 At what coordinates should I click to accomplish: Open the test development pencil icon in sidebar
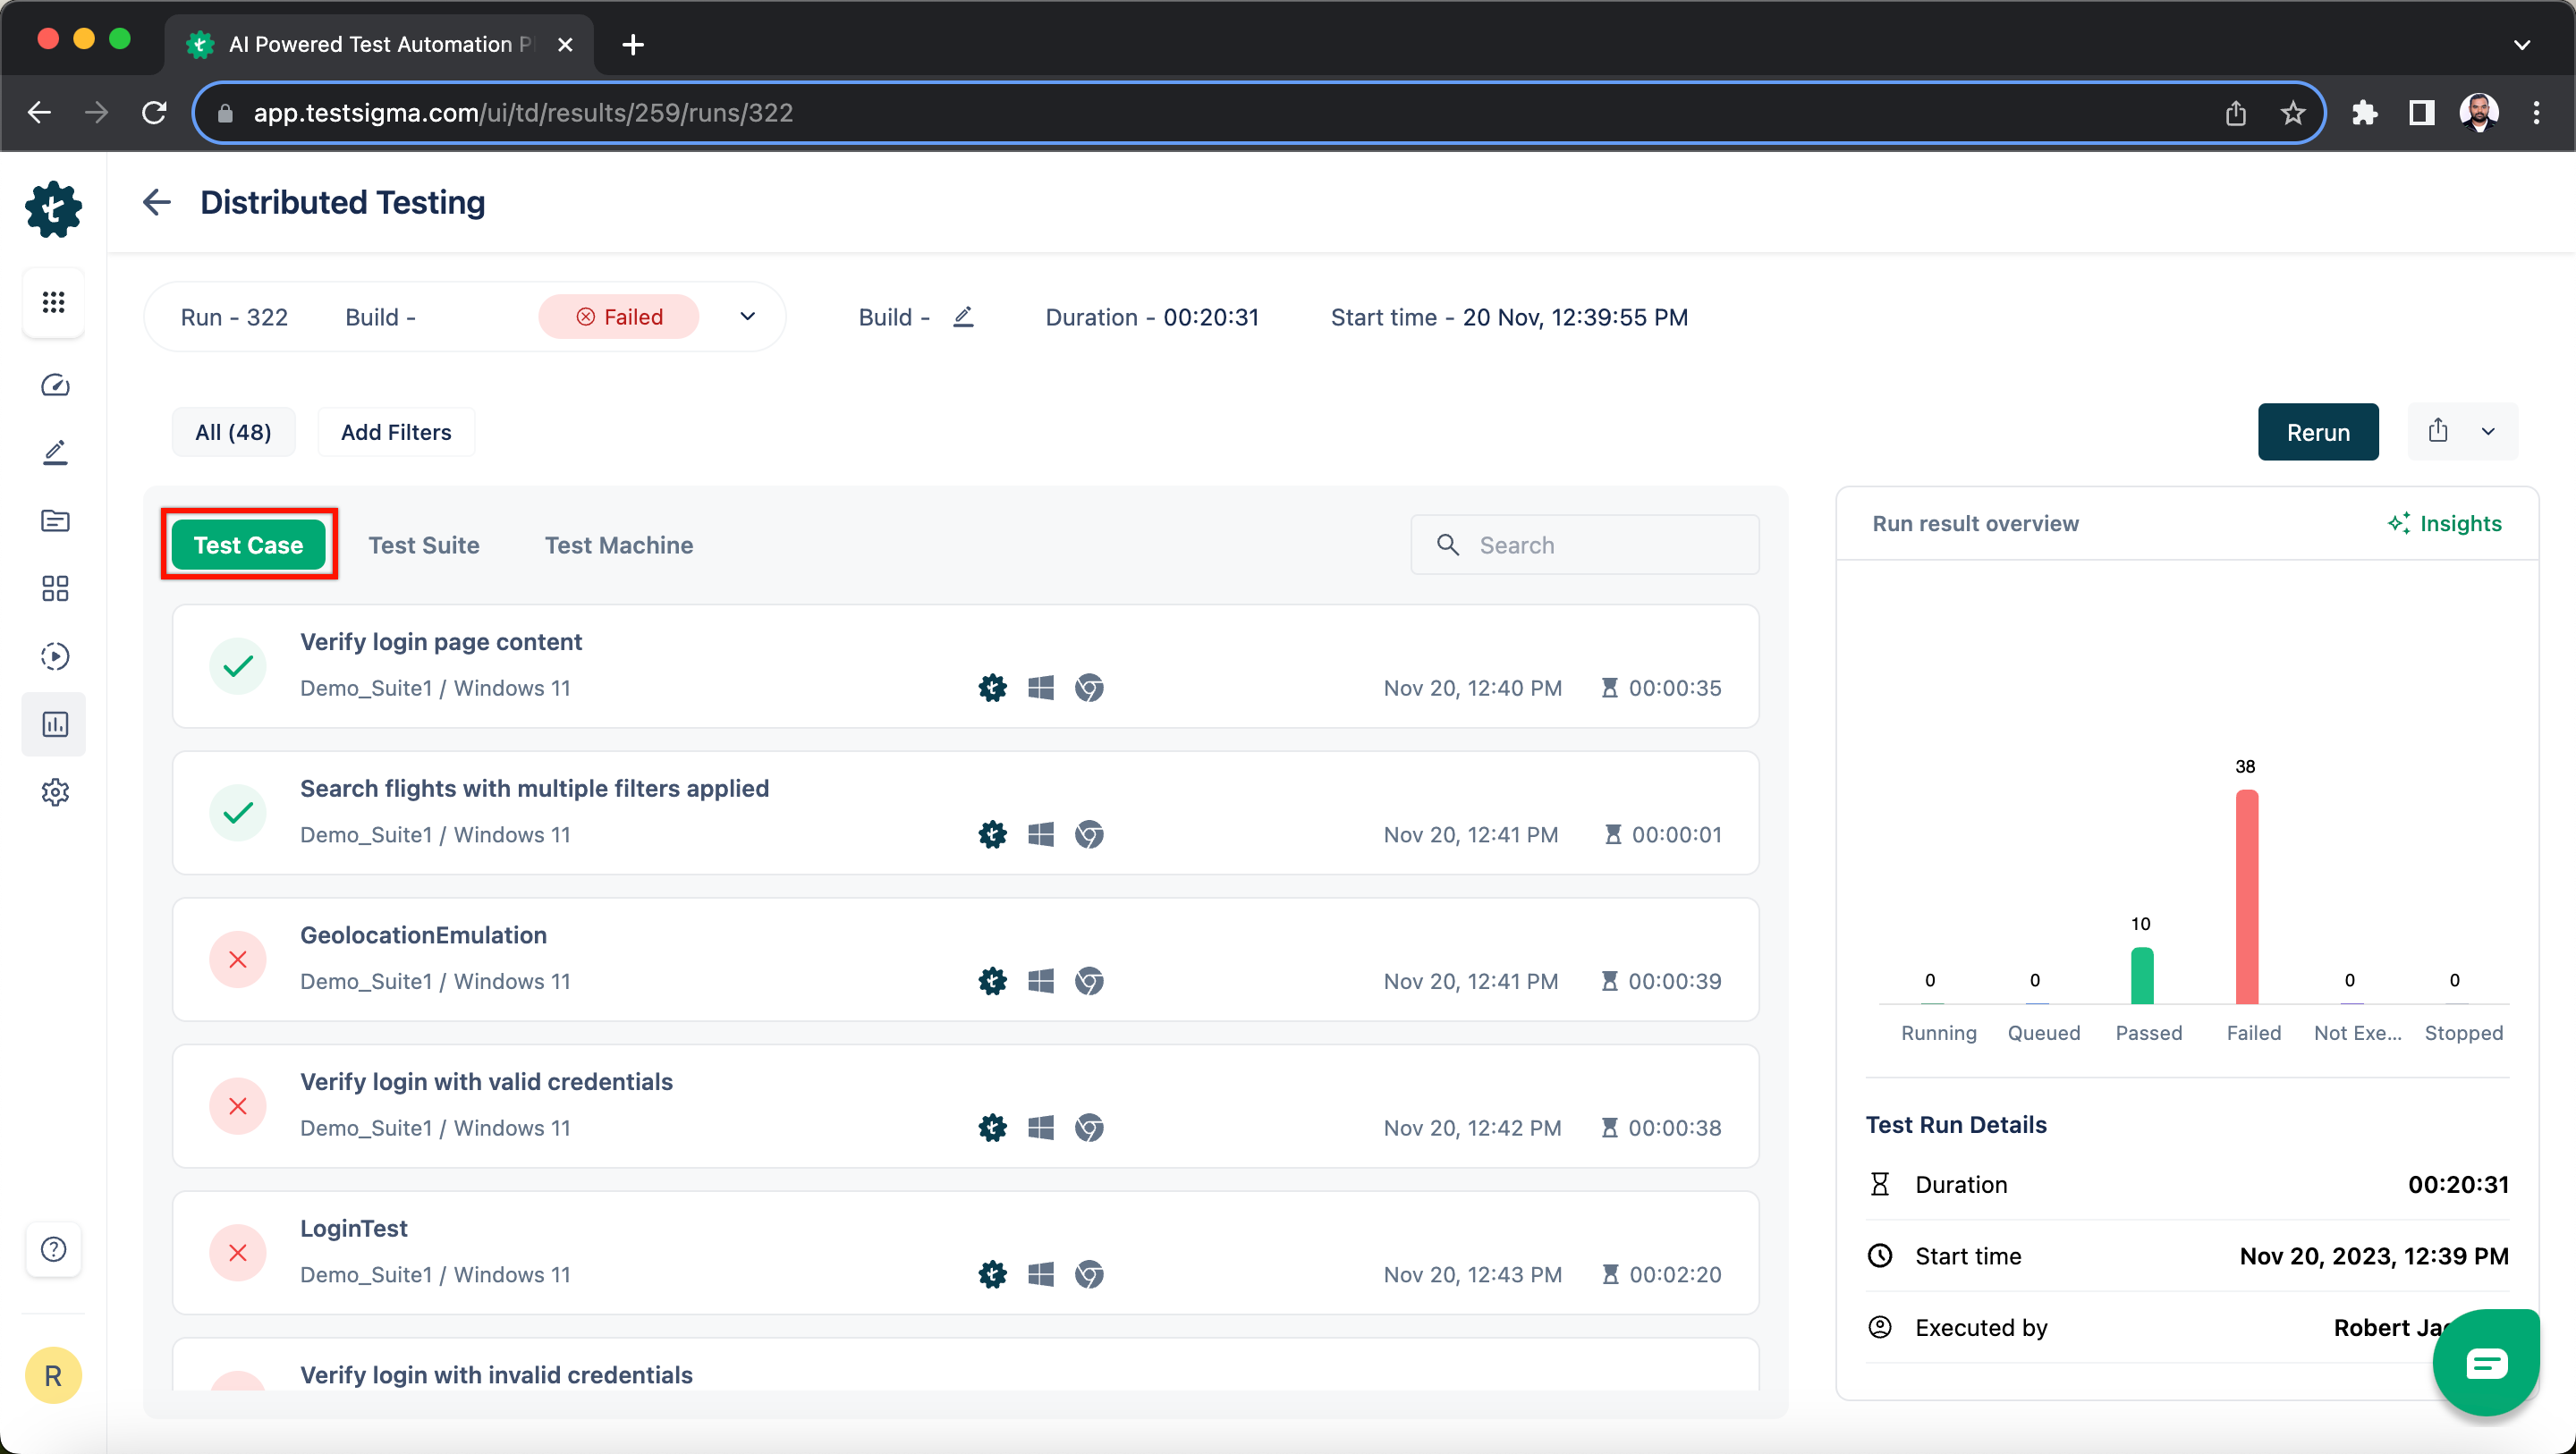pos(55,453)
